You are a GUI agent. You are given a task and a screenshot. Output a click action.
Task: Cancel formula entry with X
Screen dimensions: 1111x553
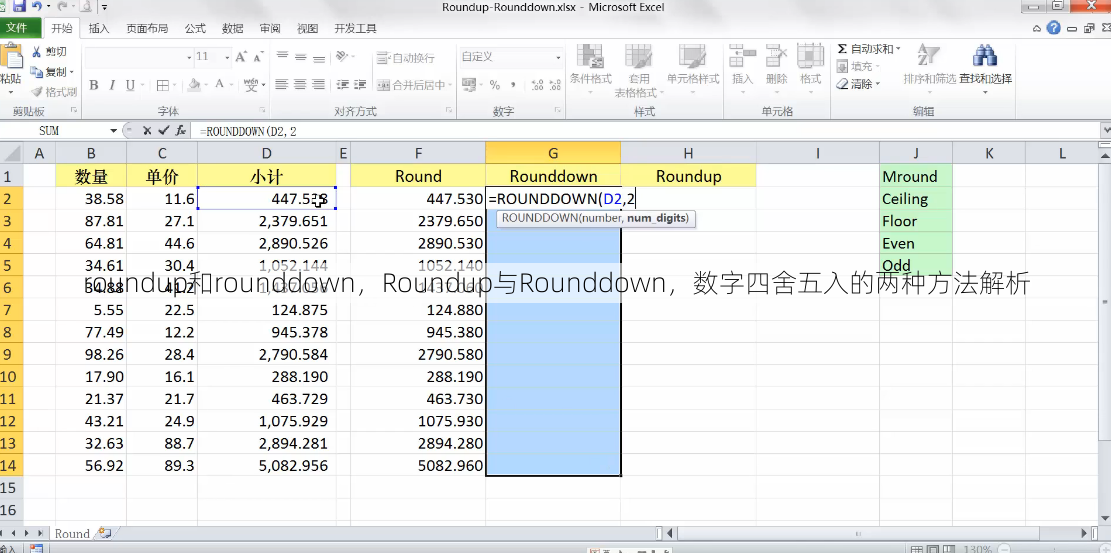click(147, 130)
